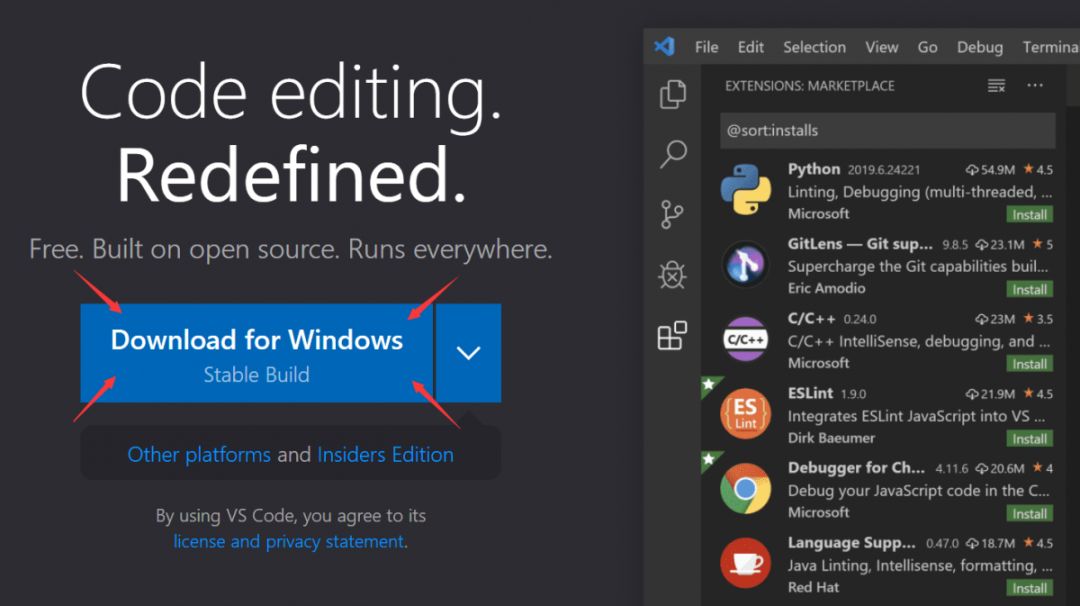Viewport: 1080px width, 606px height.
Task: Open the Debug menu
Action: point(979,47)
